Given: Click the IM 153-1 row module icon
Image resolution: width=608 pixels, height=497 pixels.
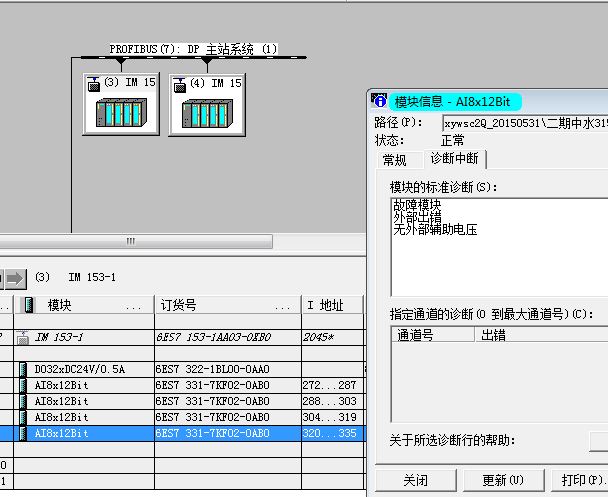Looking at the screenshot, I should 23,338.
